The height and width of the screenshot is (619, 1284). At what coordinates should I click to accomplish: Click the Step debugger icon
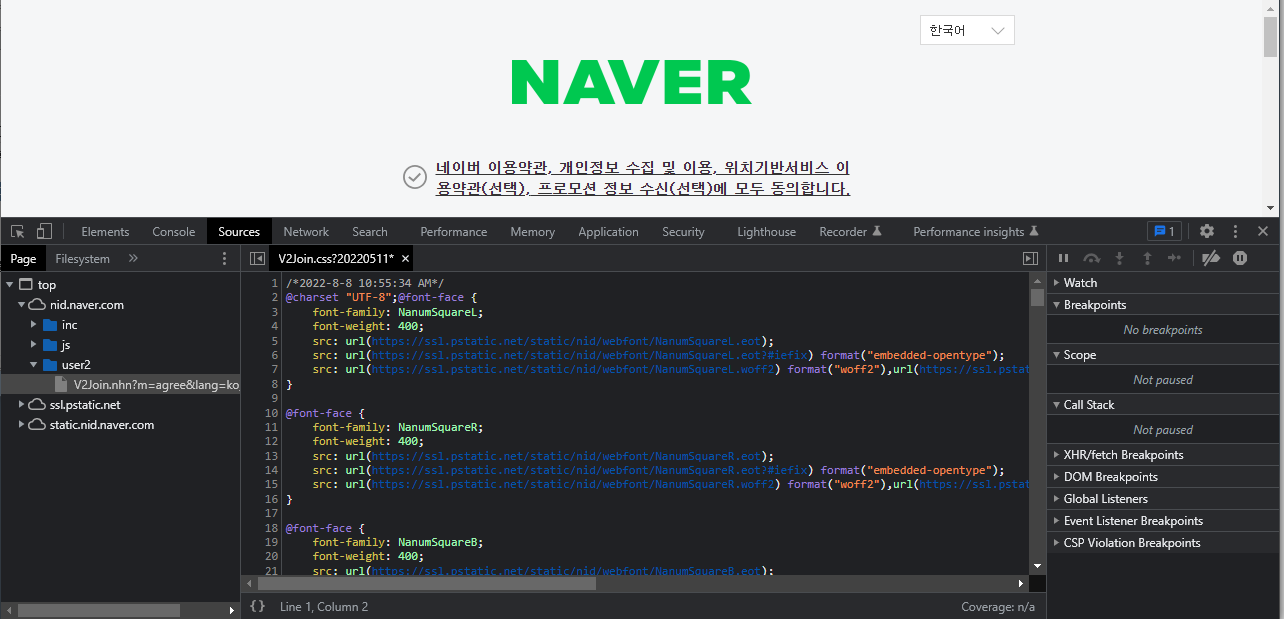[x=1175, y=258]
